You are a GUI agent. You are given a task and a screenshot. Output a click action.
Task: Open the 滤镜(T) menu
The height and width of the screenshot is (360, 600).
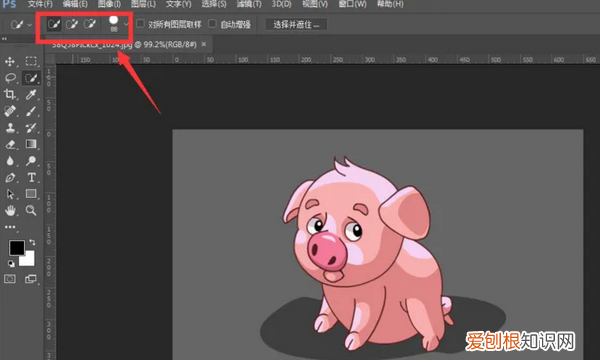pos(249,4)
